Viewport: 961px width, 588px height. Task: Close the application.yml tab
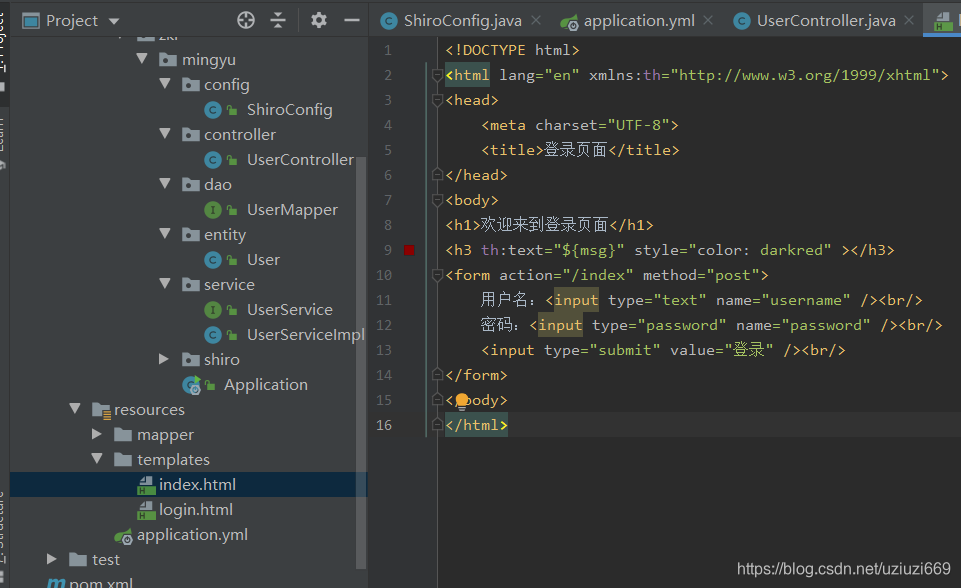click(x=708, y=20)
